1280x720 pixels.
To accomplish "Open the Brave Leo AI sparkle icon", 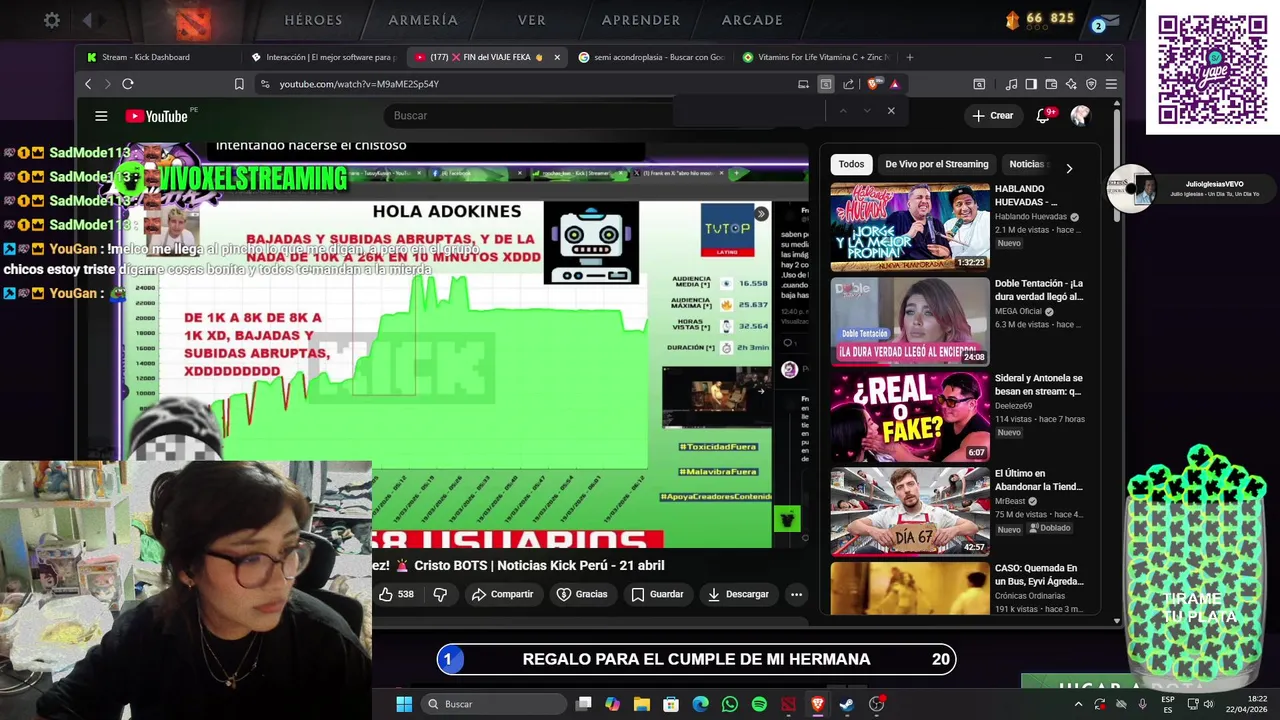I will tap(1071, 84).
